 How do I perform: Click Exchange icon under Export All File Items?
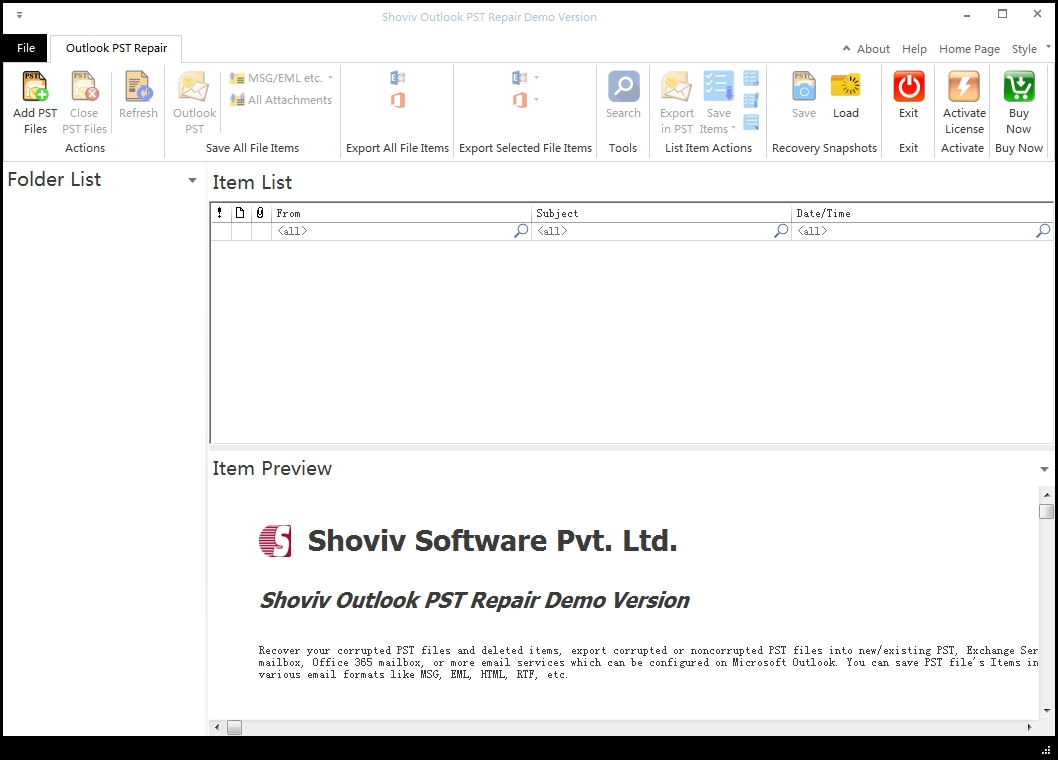pyautogui.click(x=397, y=78)
